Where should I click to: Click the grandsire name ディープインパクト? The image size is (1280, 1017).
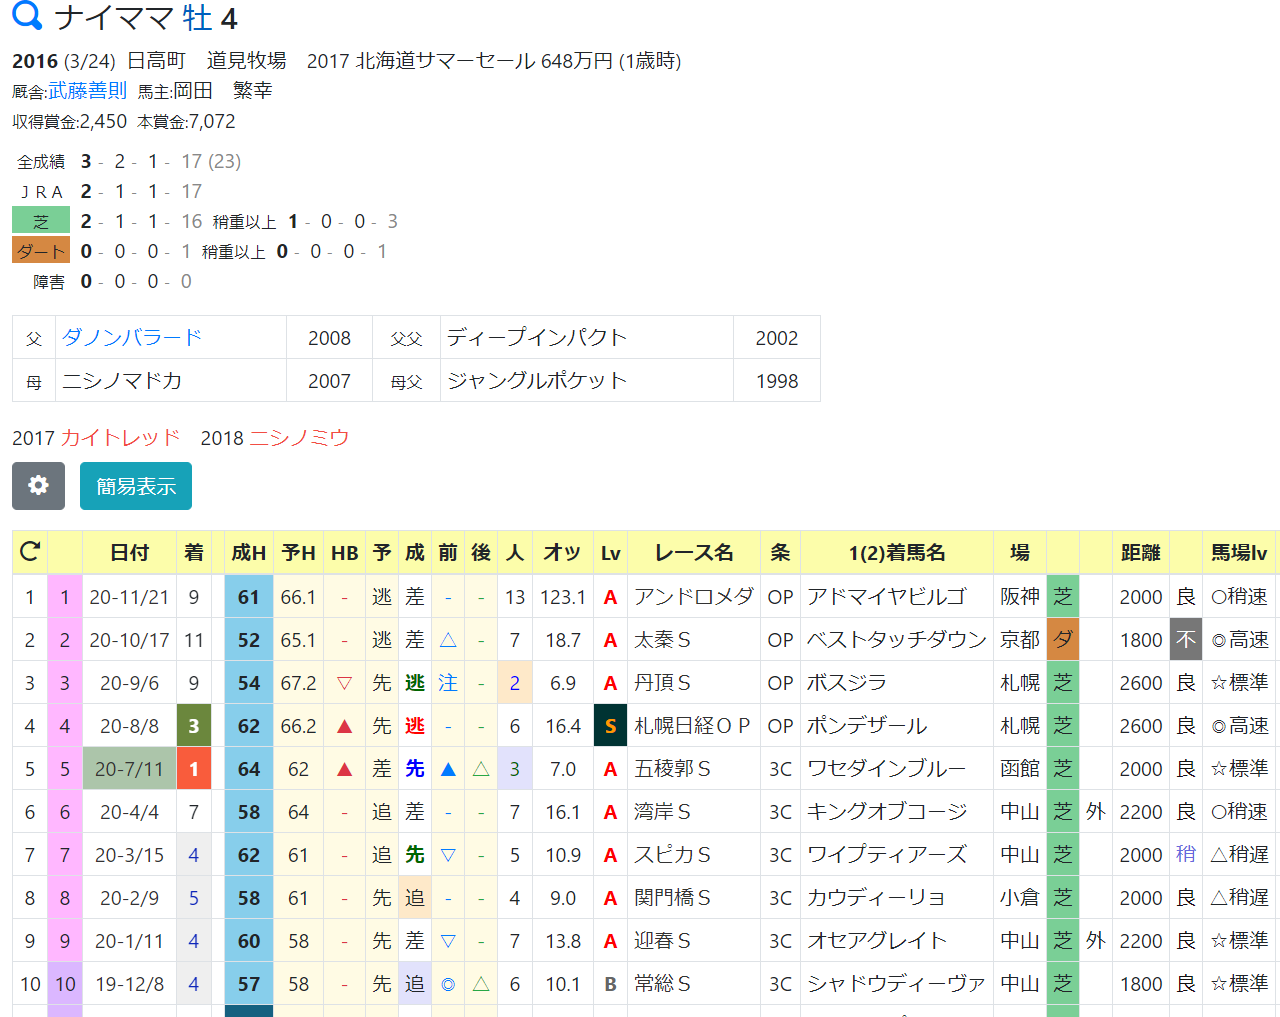pyautogui.click(x=537, y=338)
